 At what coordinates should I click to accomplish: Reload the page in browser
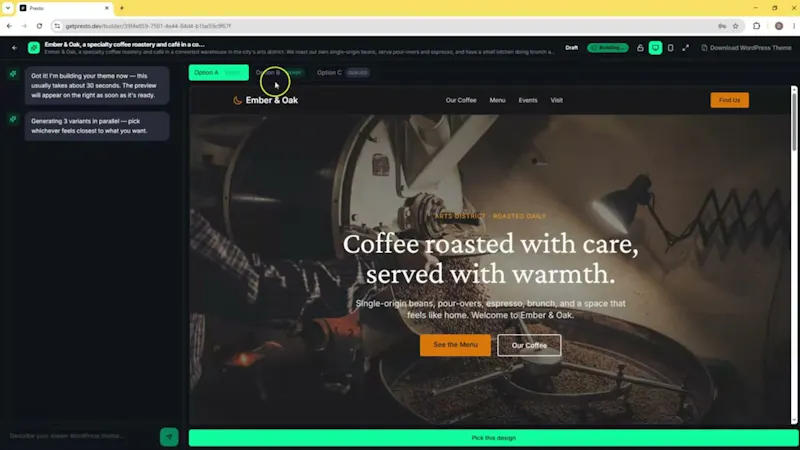(39, 26)
